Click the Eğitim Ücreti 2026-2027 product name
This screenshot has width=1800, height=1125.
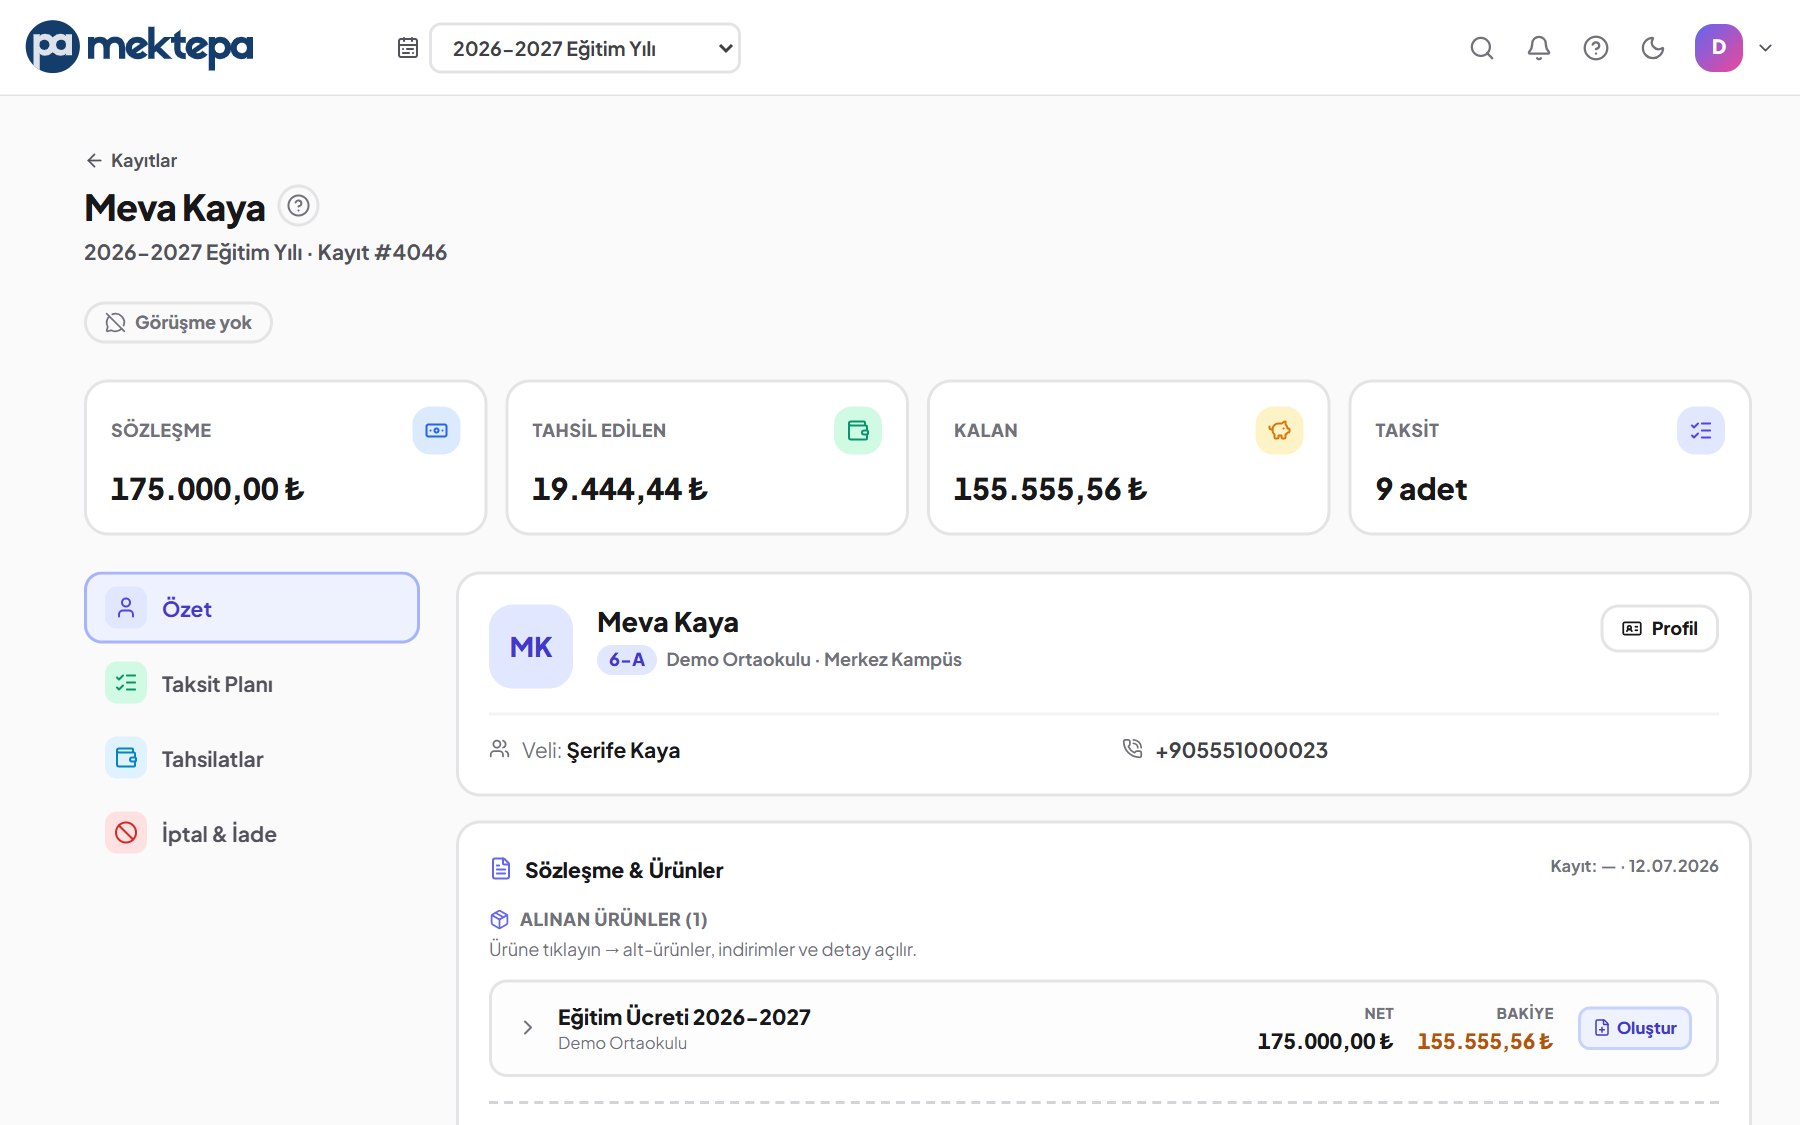684,1017
